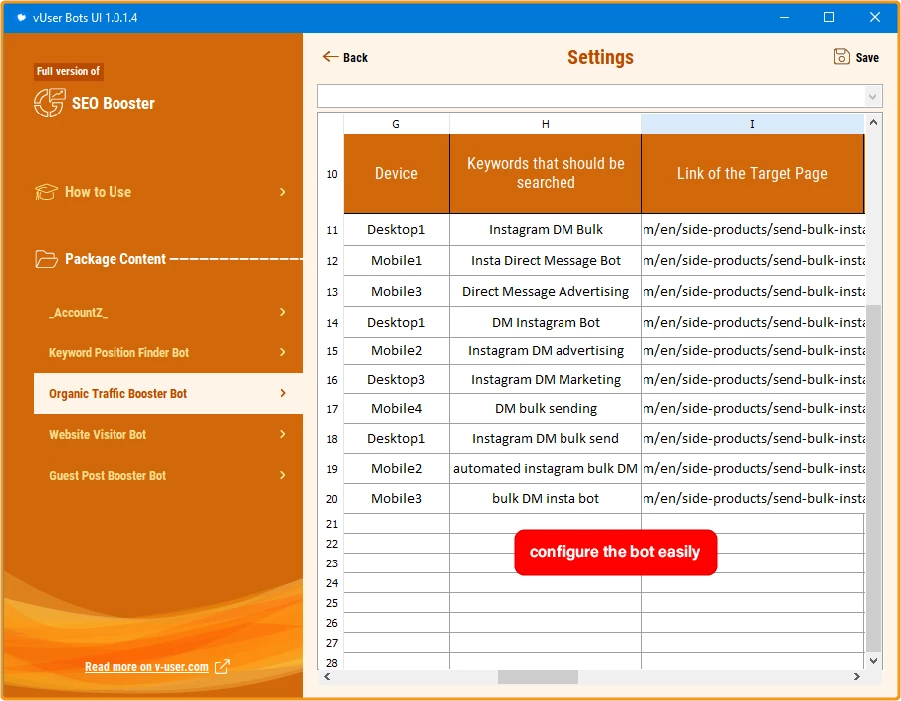Expand the _AccountZ_ chevron

pyautogui.click(x=282, y=312)
